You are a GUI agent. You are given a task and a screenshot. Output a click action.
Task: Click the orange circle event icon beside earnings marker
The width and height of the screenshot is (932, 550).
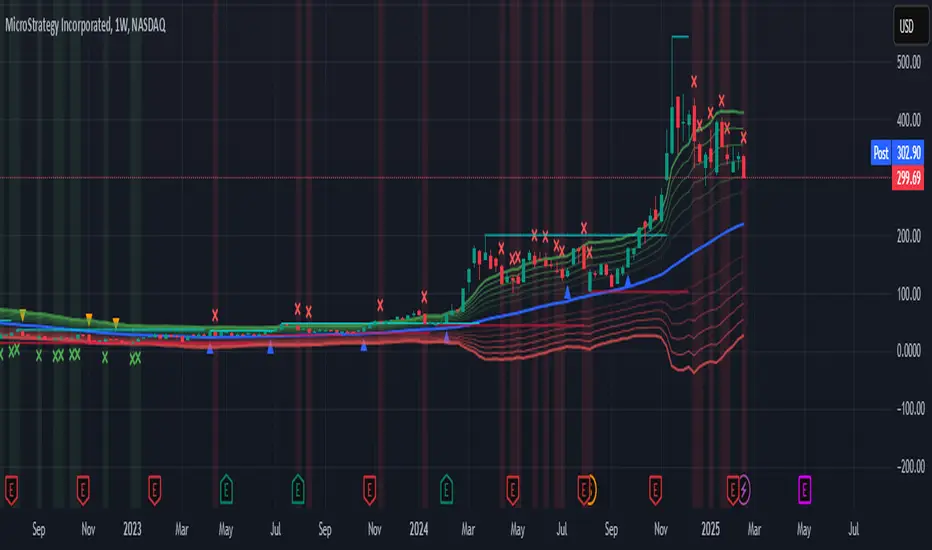591,490
